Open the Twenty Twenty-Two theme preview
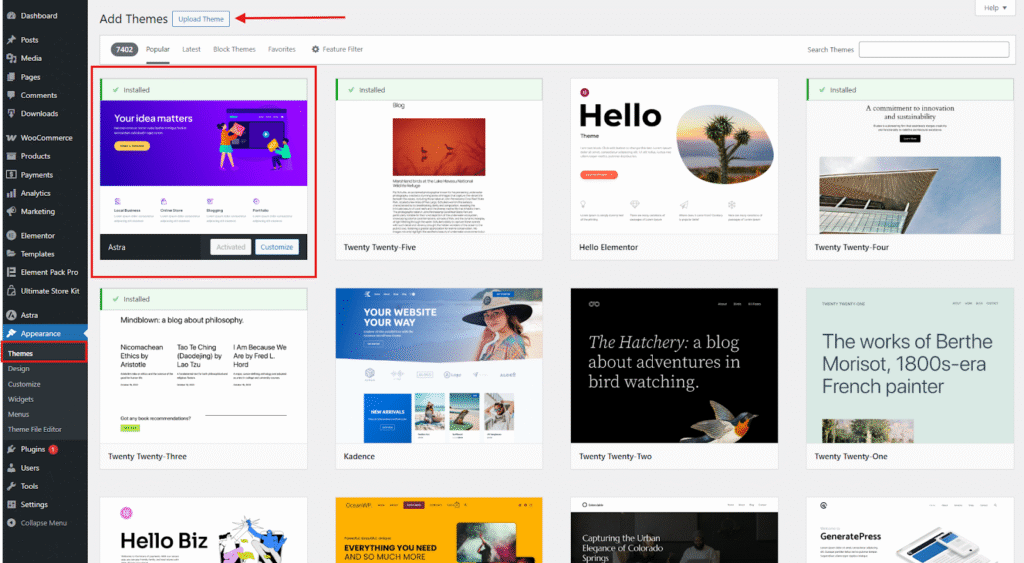The height and width of the screenshot is (563, 1024). (x=674, y=366)
